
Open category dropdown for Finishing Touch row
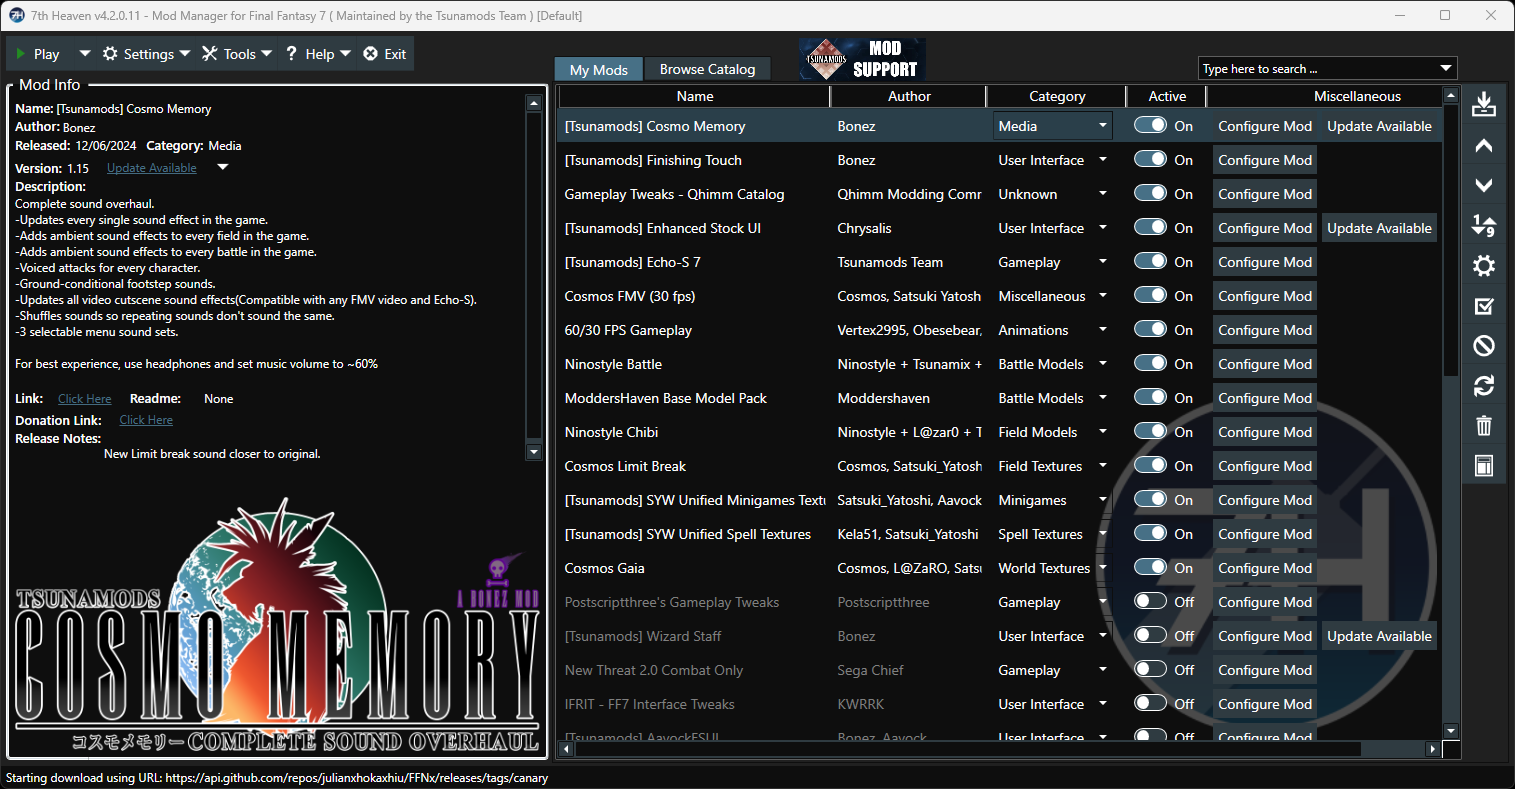[1103, 160]
